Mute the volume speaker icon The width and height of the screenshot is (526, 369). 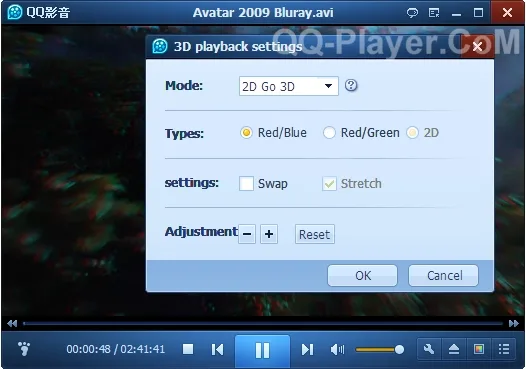tap(337, 350)
